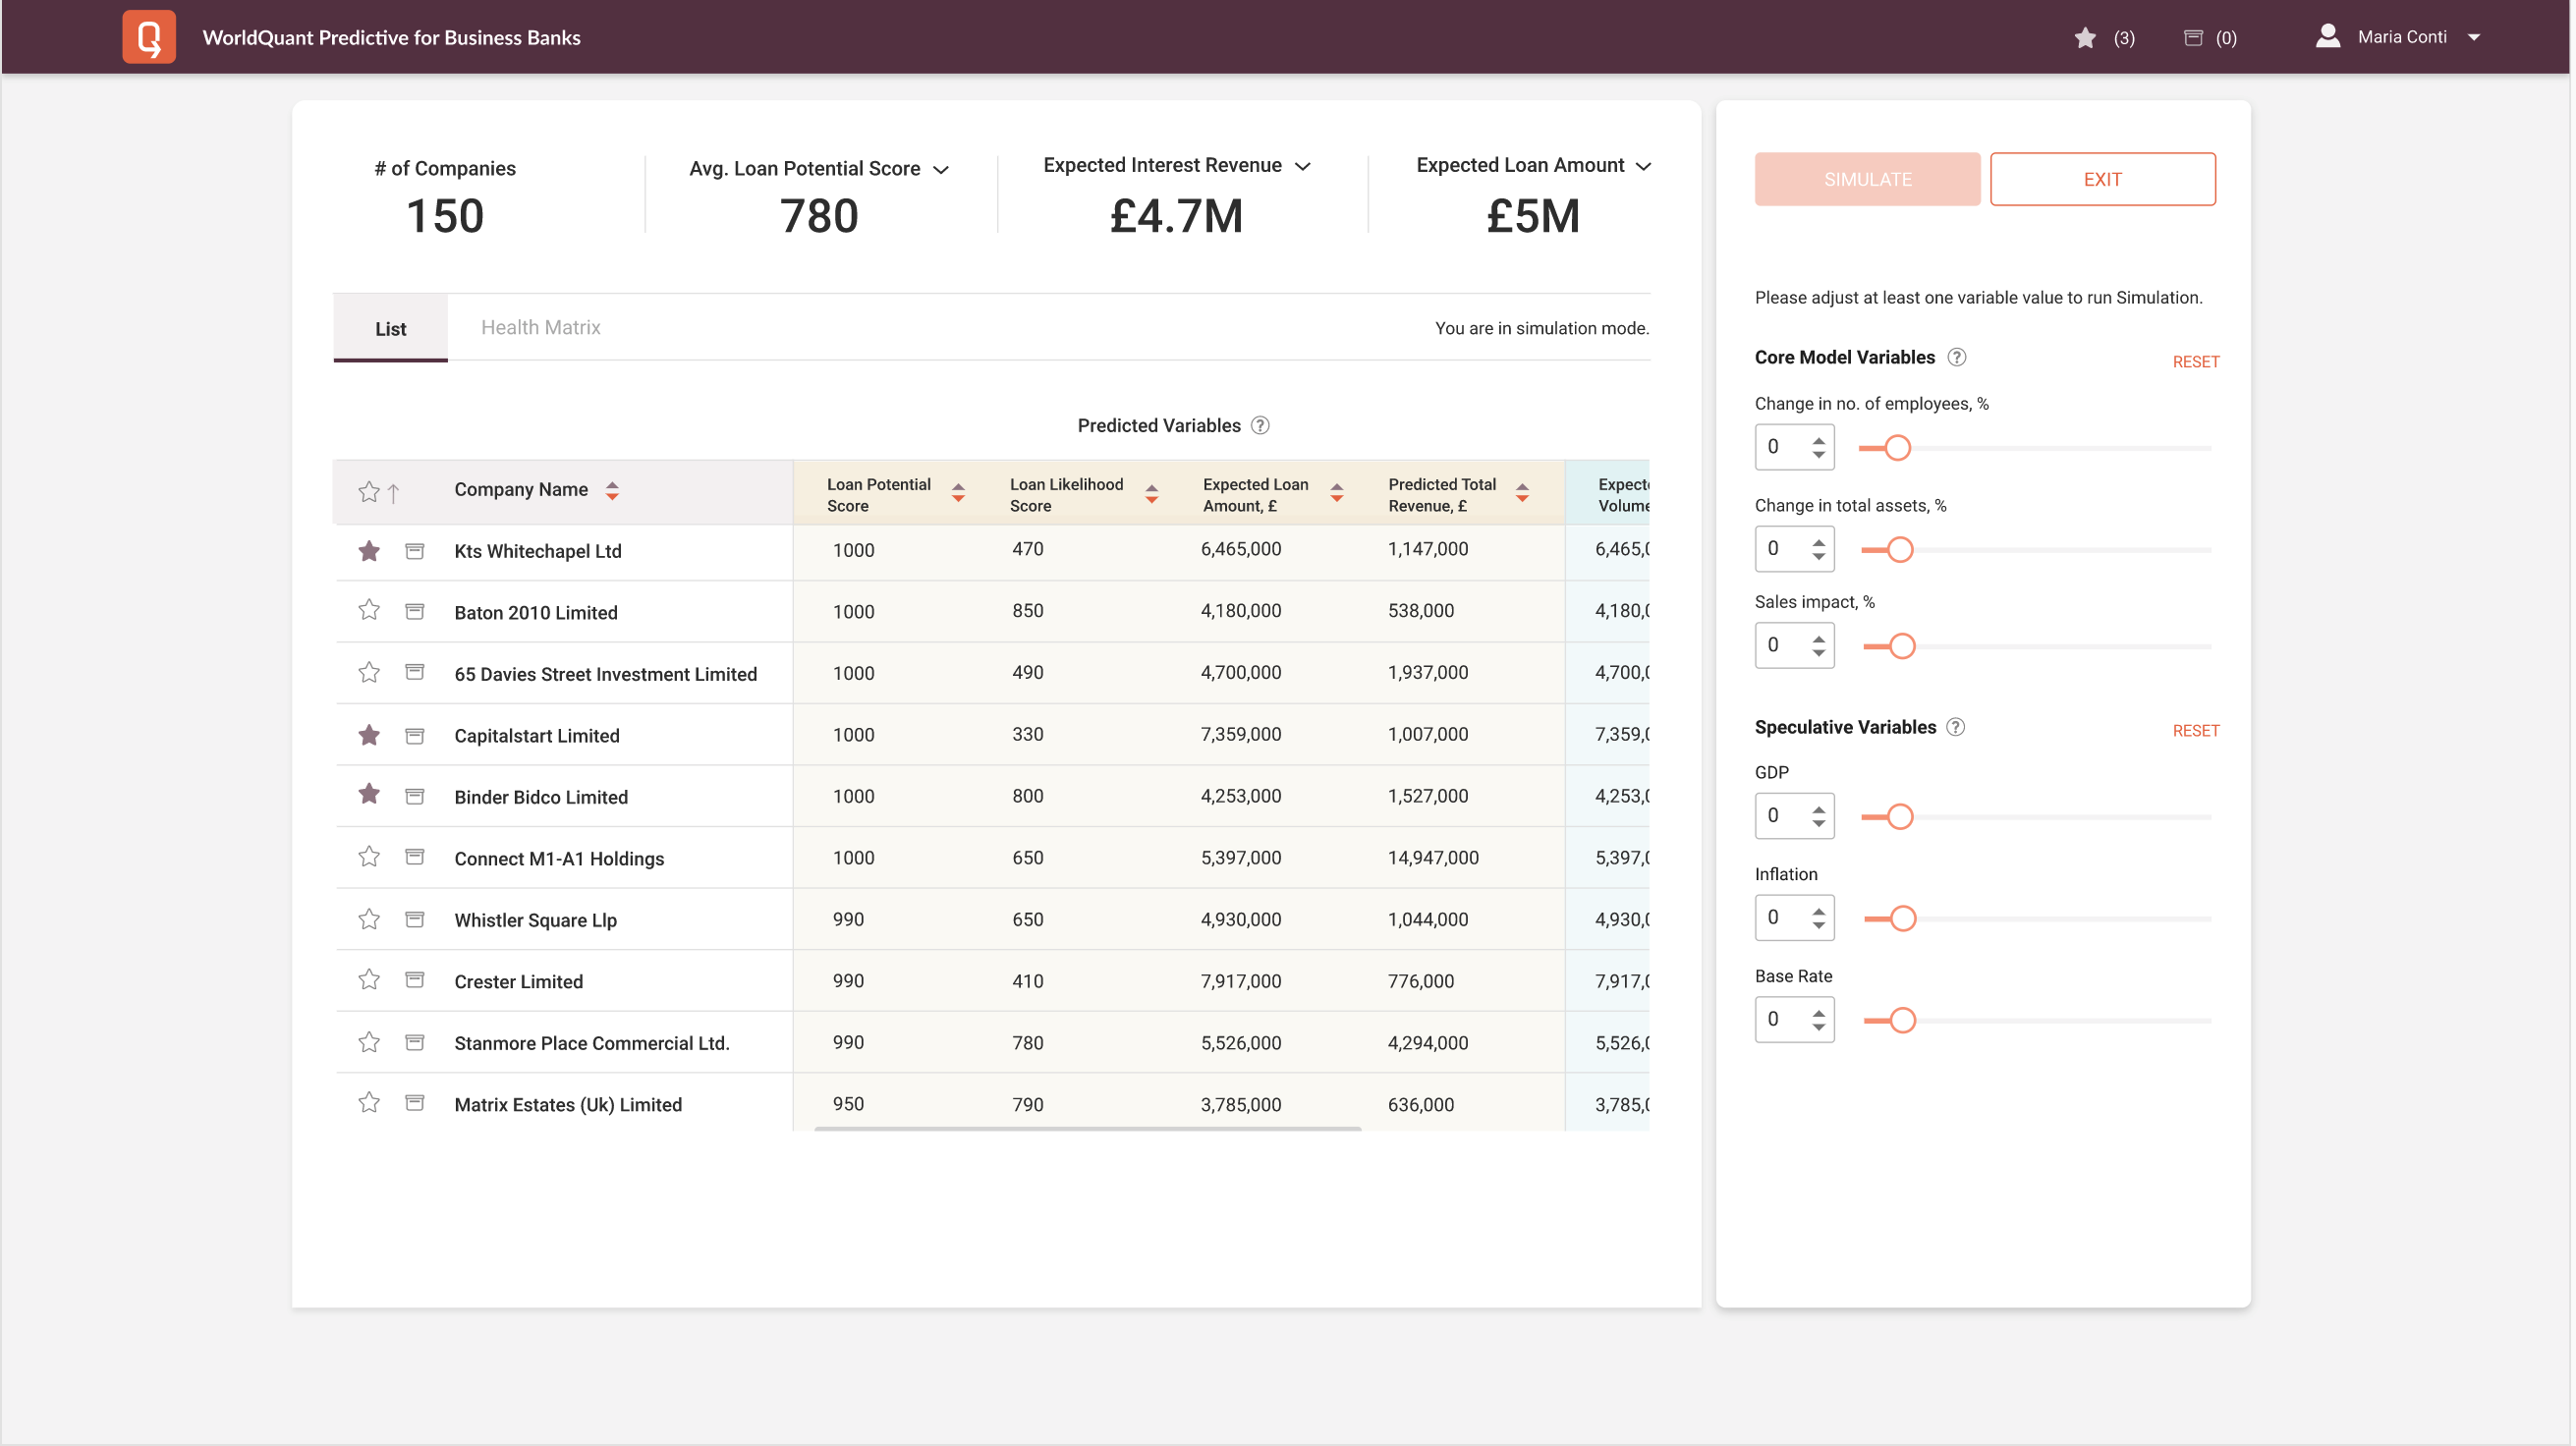
Task: Star Baton 2010 Limited
Action: (x=369, y=611)
